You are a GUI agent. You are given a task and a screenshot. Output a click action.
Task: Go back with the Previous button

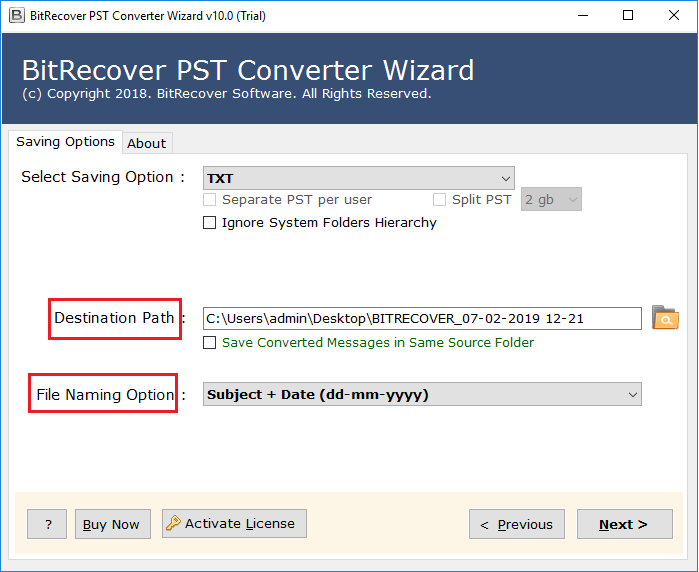point(517,524)
